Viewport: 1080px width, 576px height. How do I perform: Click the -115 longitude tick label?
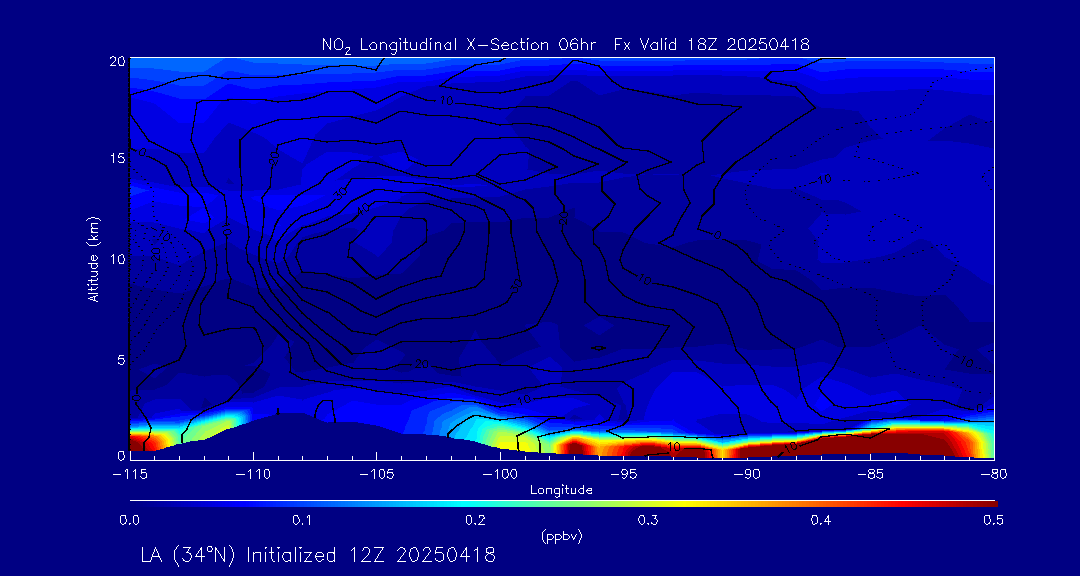point(130,474)
